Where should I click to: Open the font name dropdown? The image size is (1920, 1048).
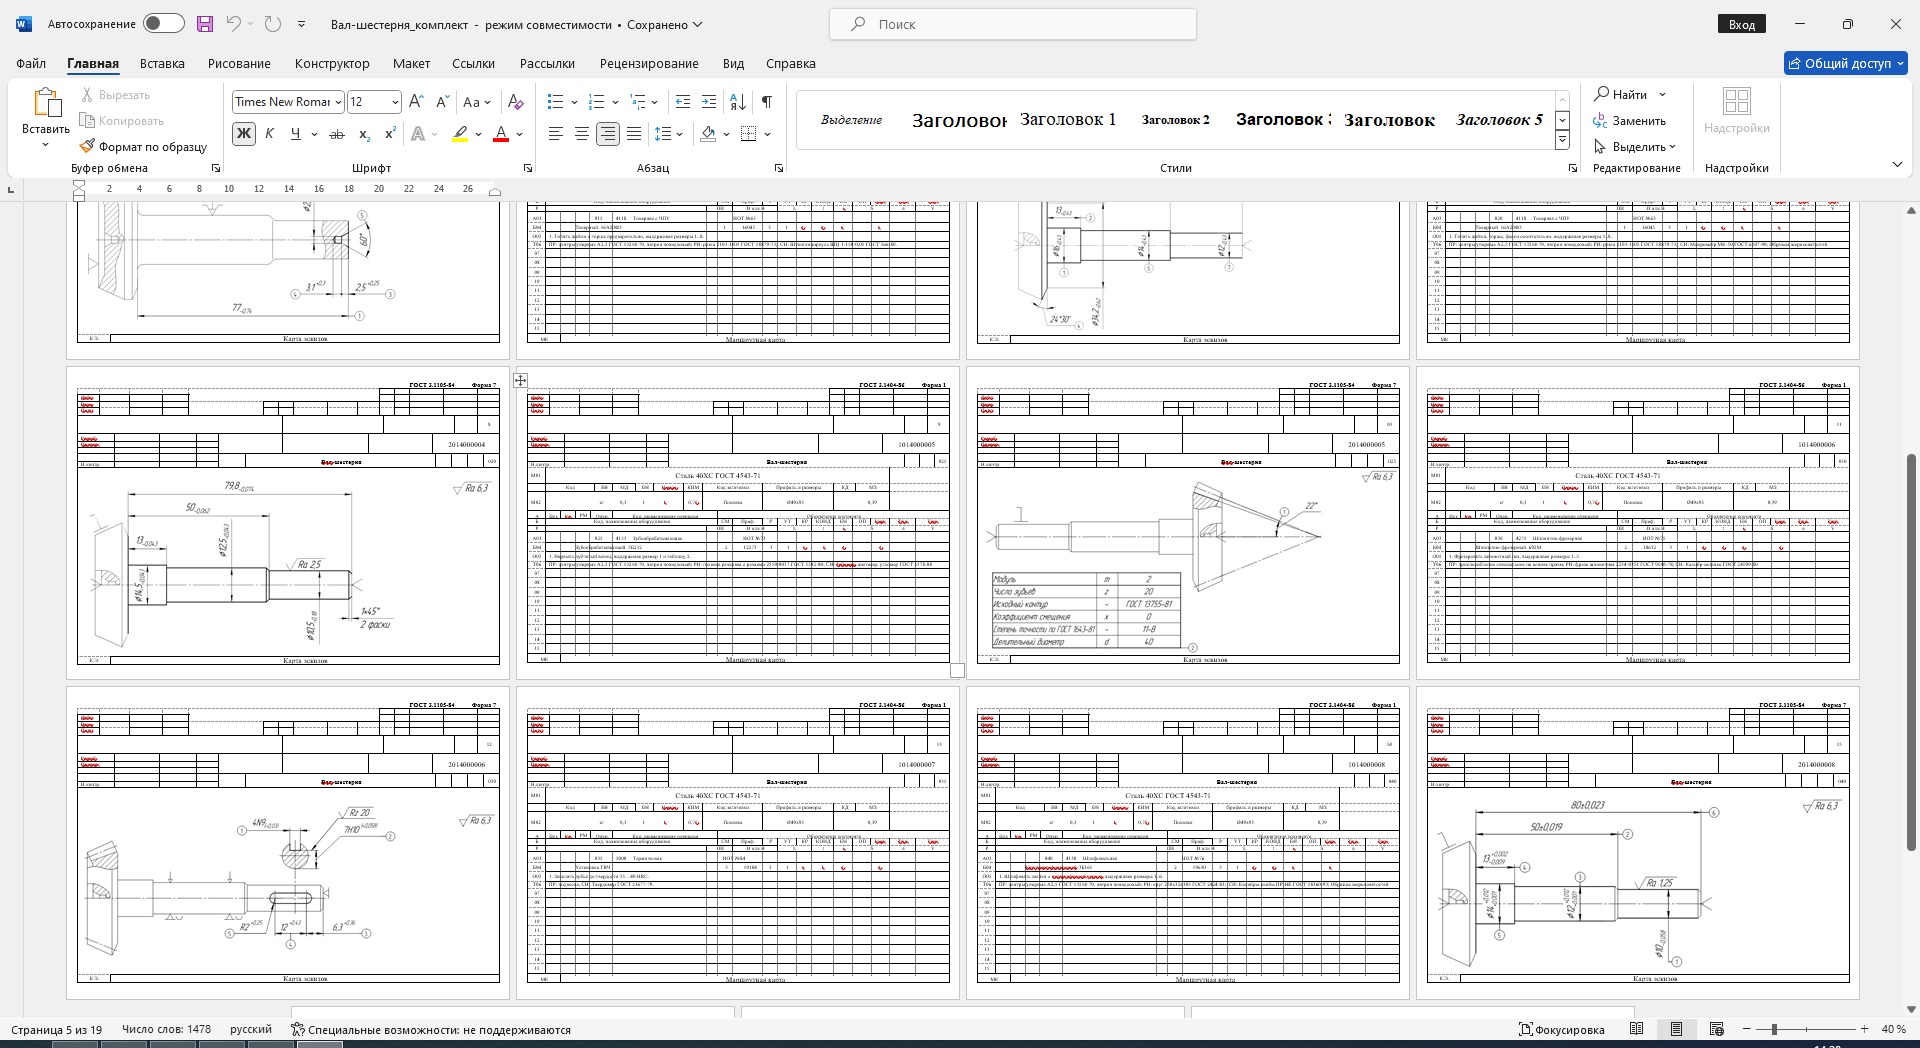click(339, 102)
